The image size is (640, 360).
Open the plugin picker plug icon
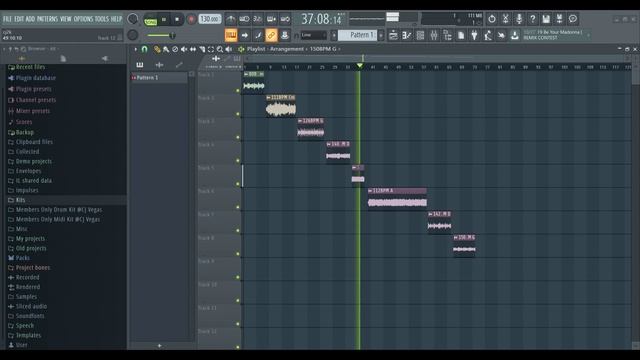tap(474, 36)
